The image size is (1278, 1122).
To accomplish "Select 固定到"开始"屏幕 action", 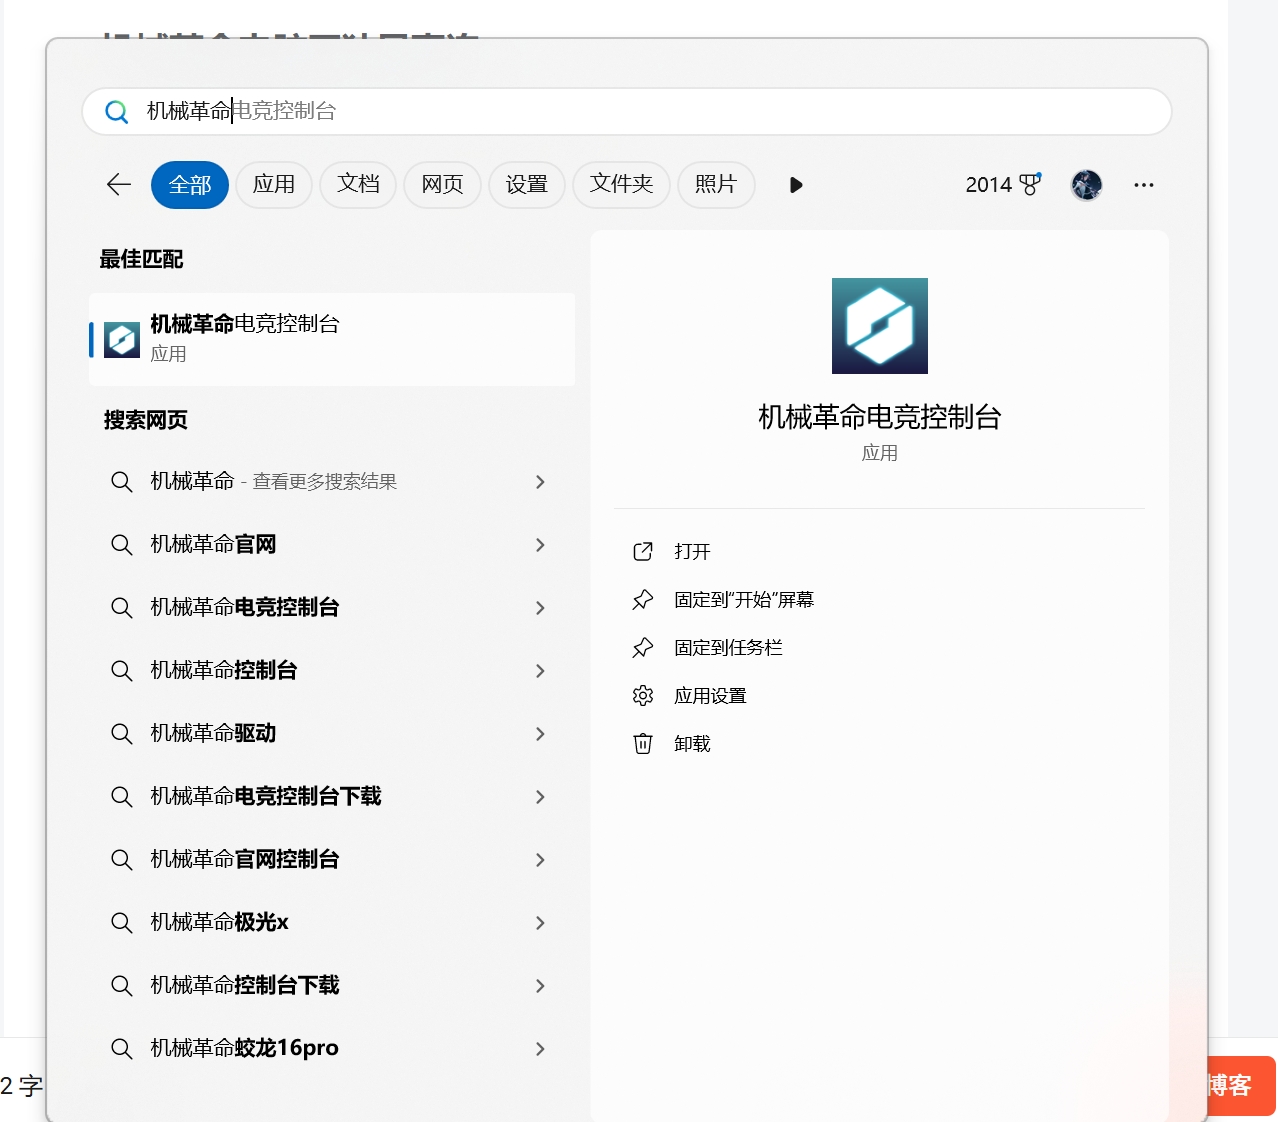I will pos(744,600).
